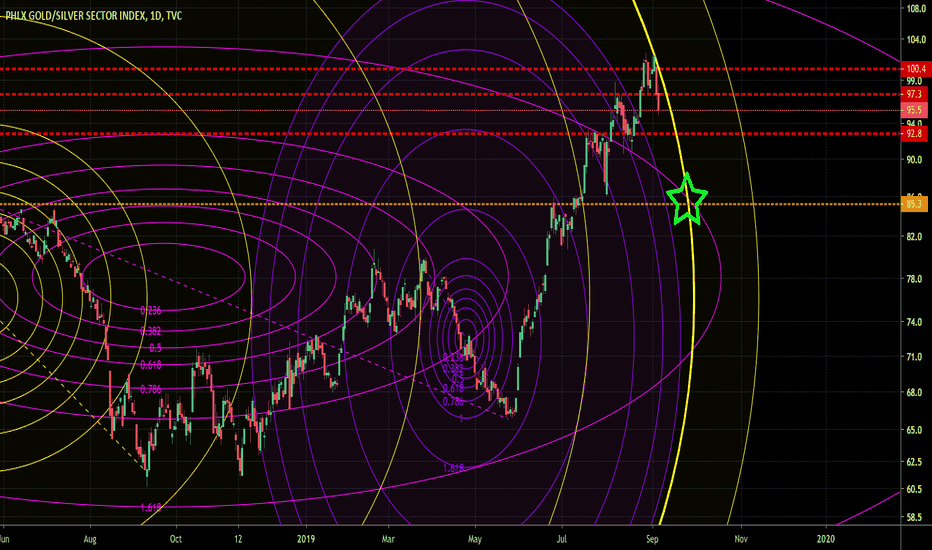Click the red 97.3 price label
This screenshot has height=550, width=932.
click(915, 95)
